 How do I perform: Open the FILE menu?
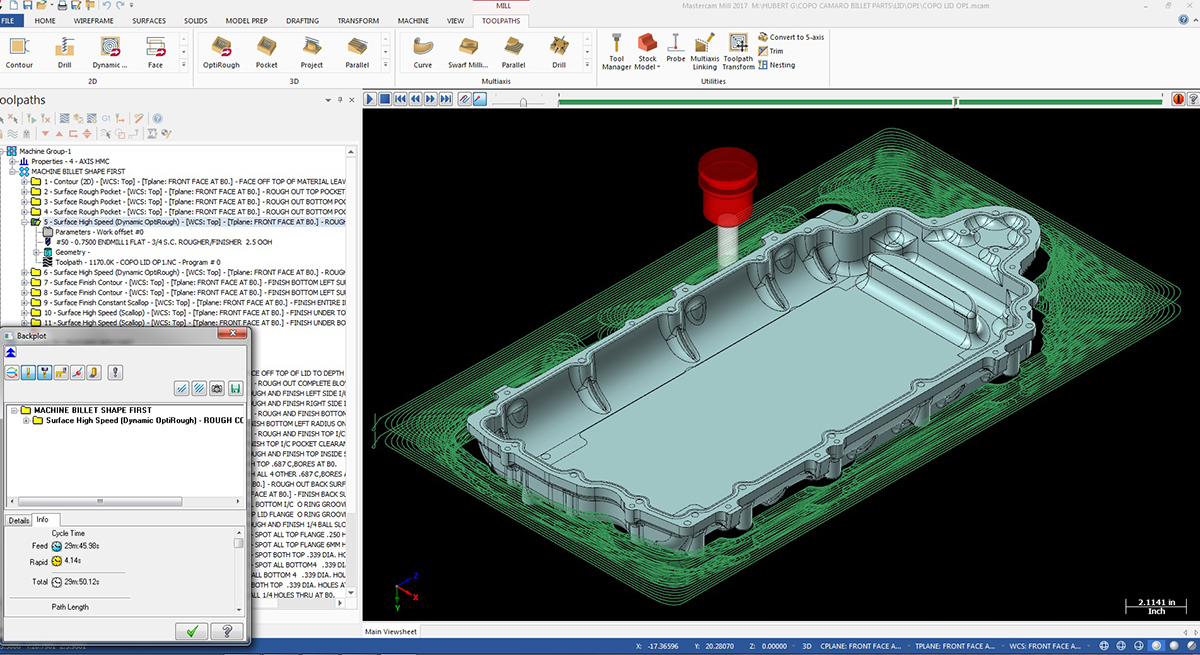(x=10, y=20)
